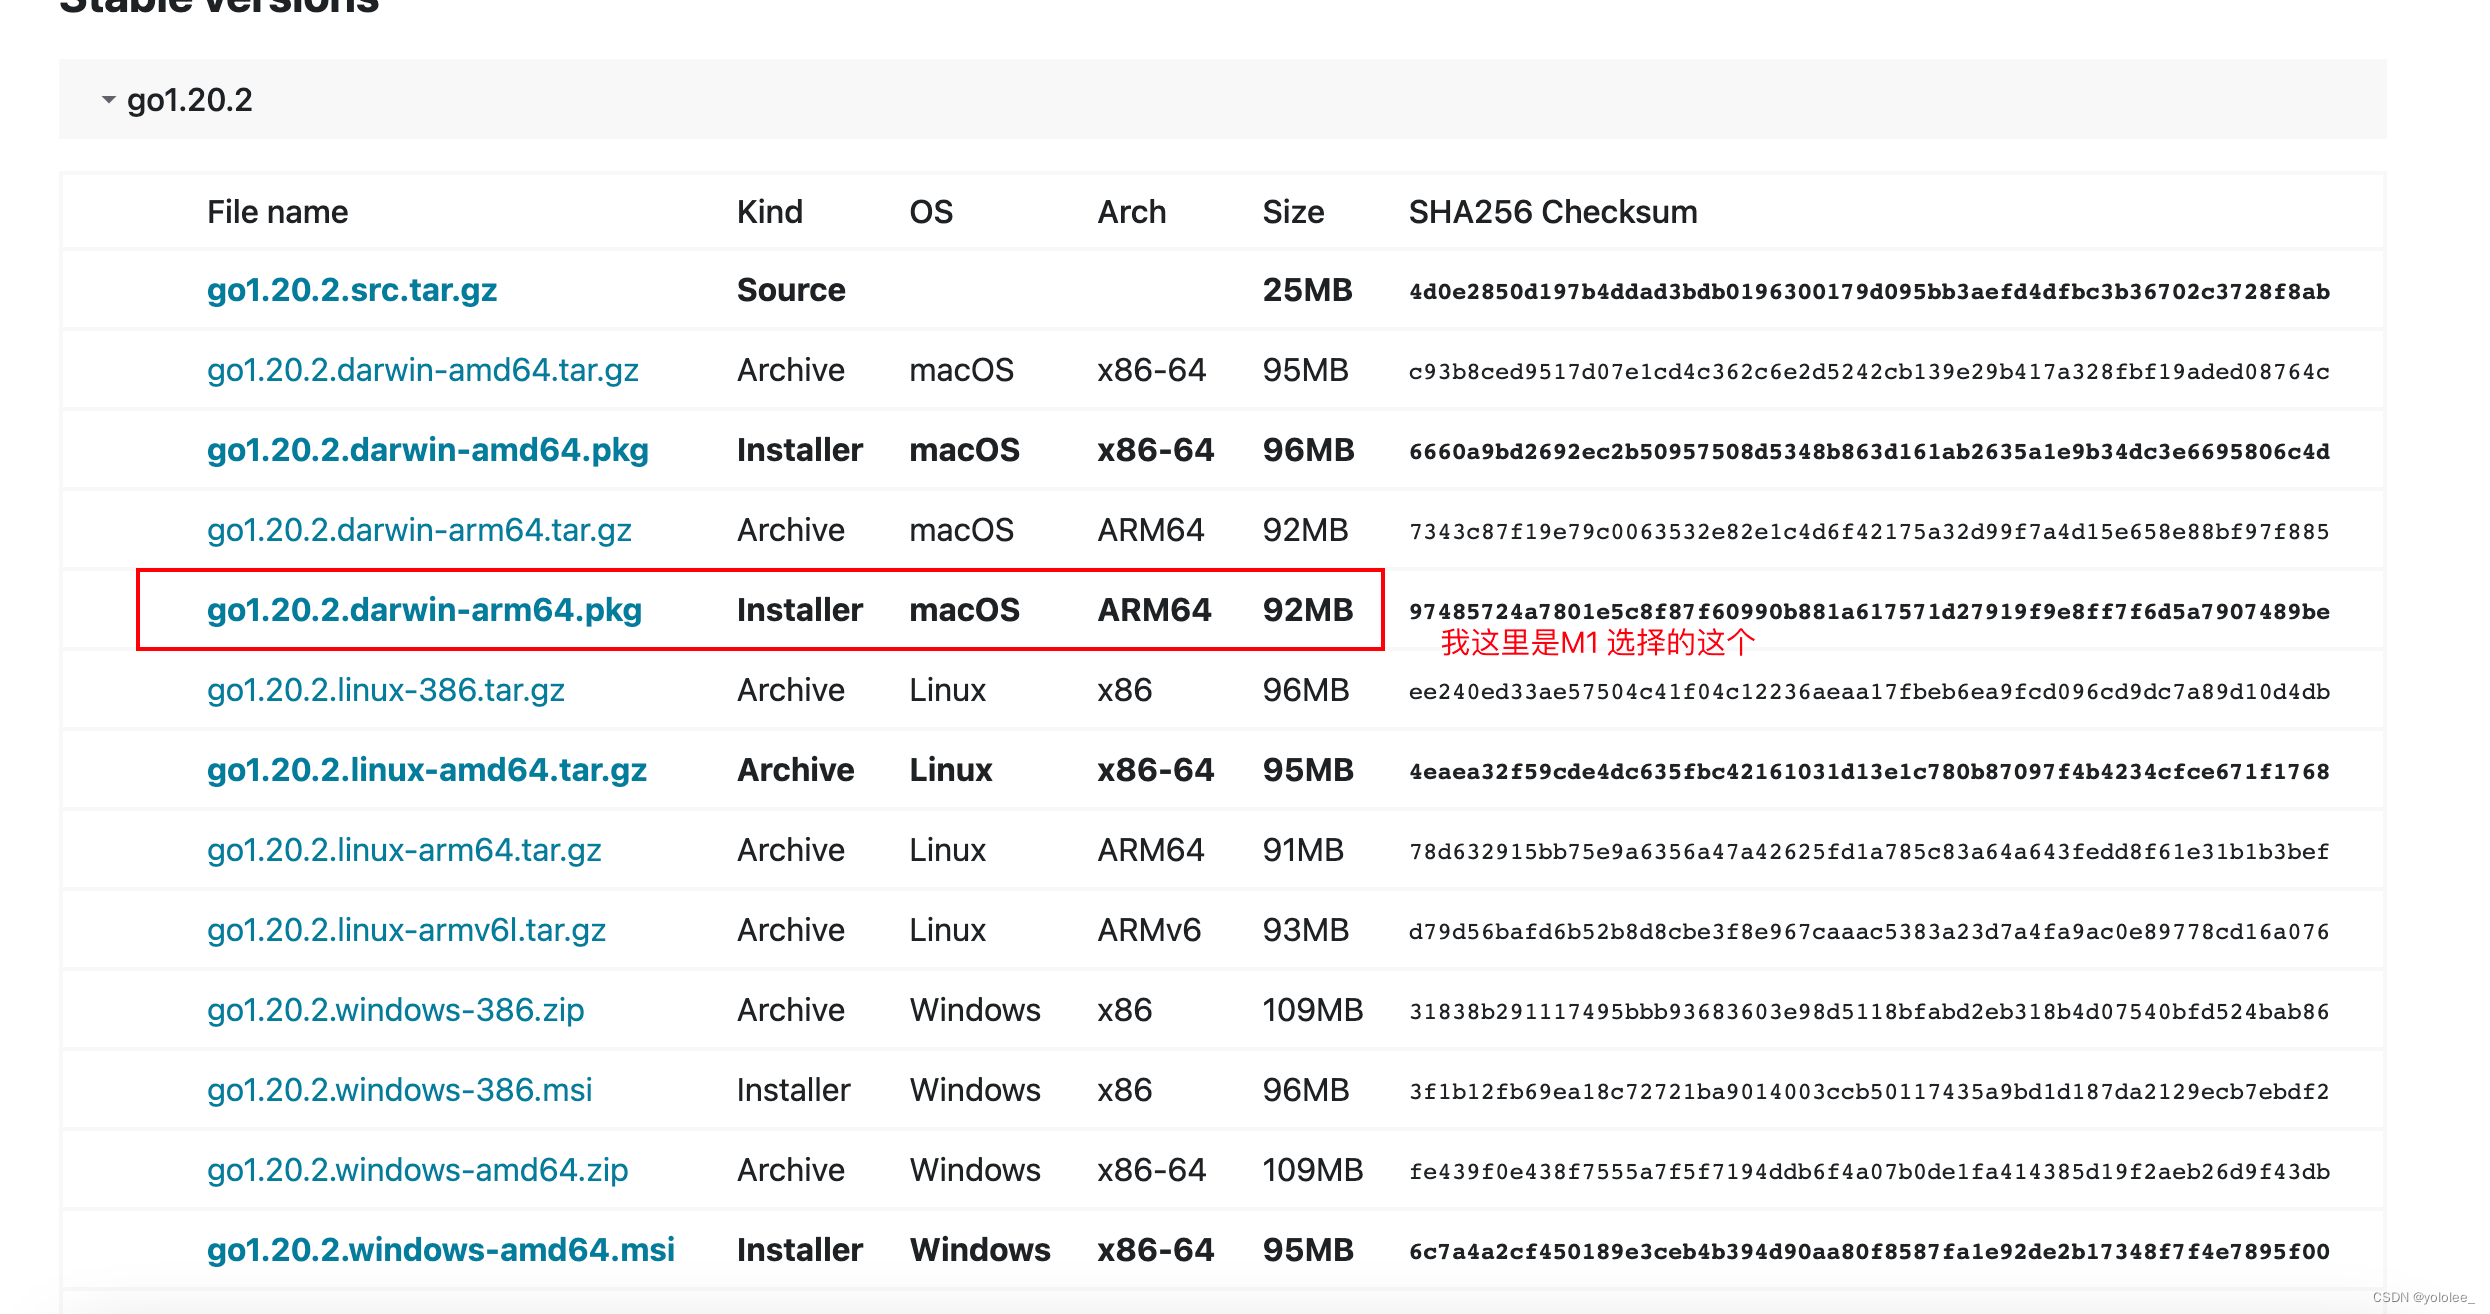2490x1314 pixels.
Task: Select the checksum starting 97485724
Action: [1869, 612]
